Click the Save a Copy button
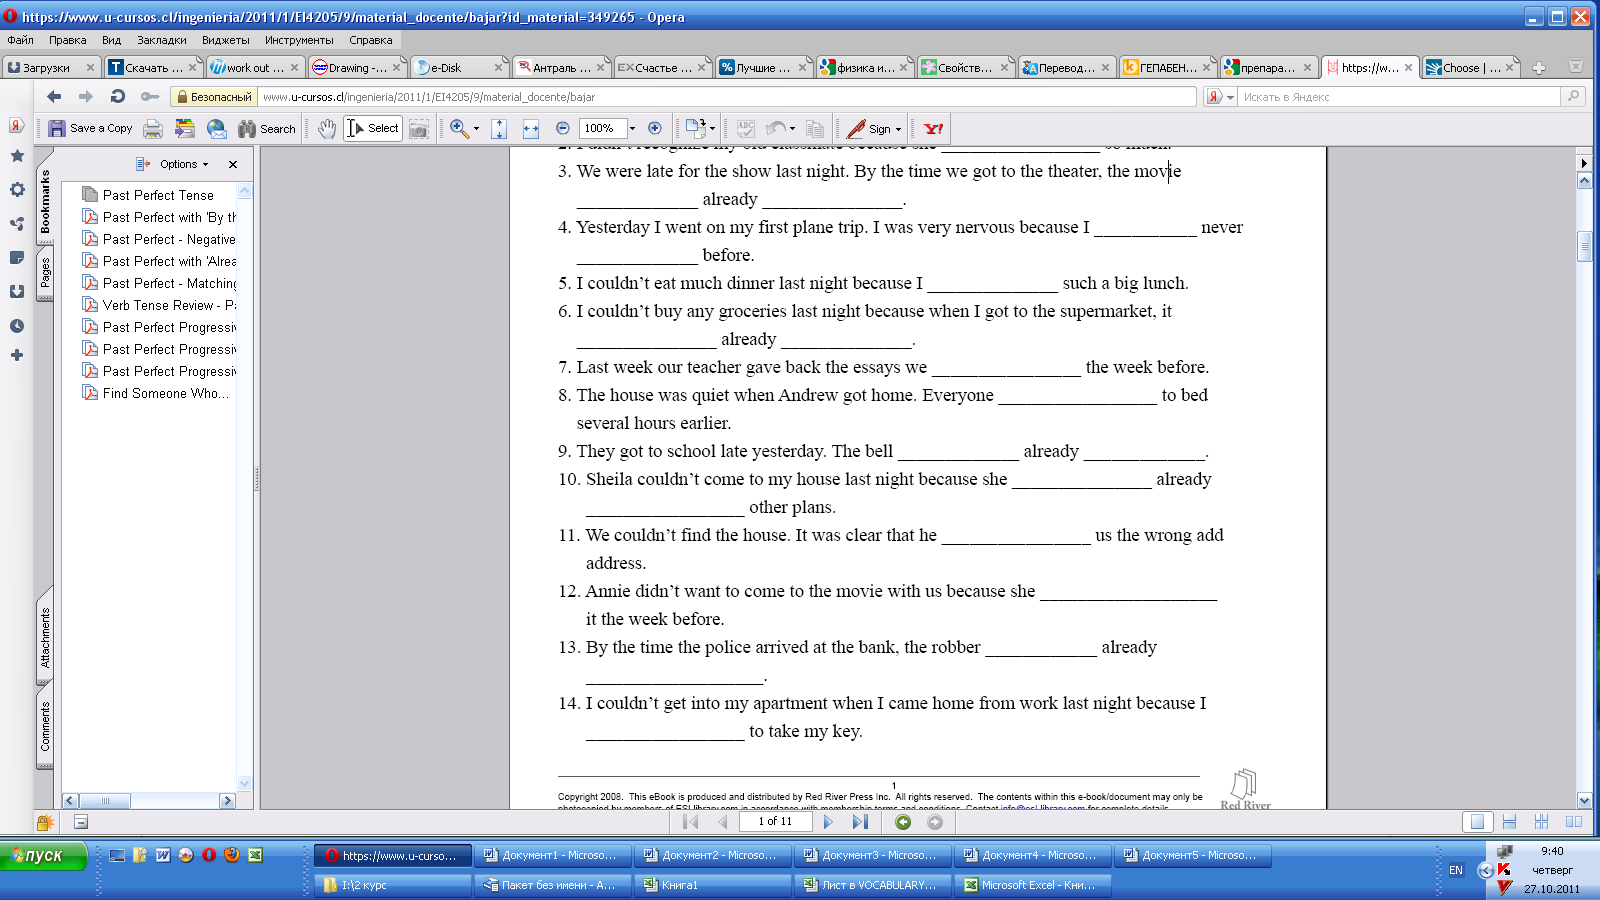Screen dimensions: 1600x900 point(90,128)
